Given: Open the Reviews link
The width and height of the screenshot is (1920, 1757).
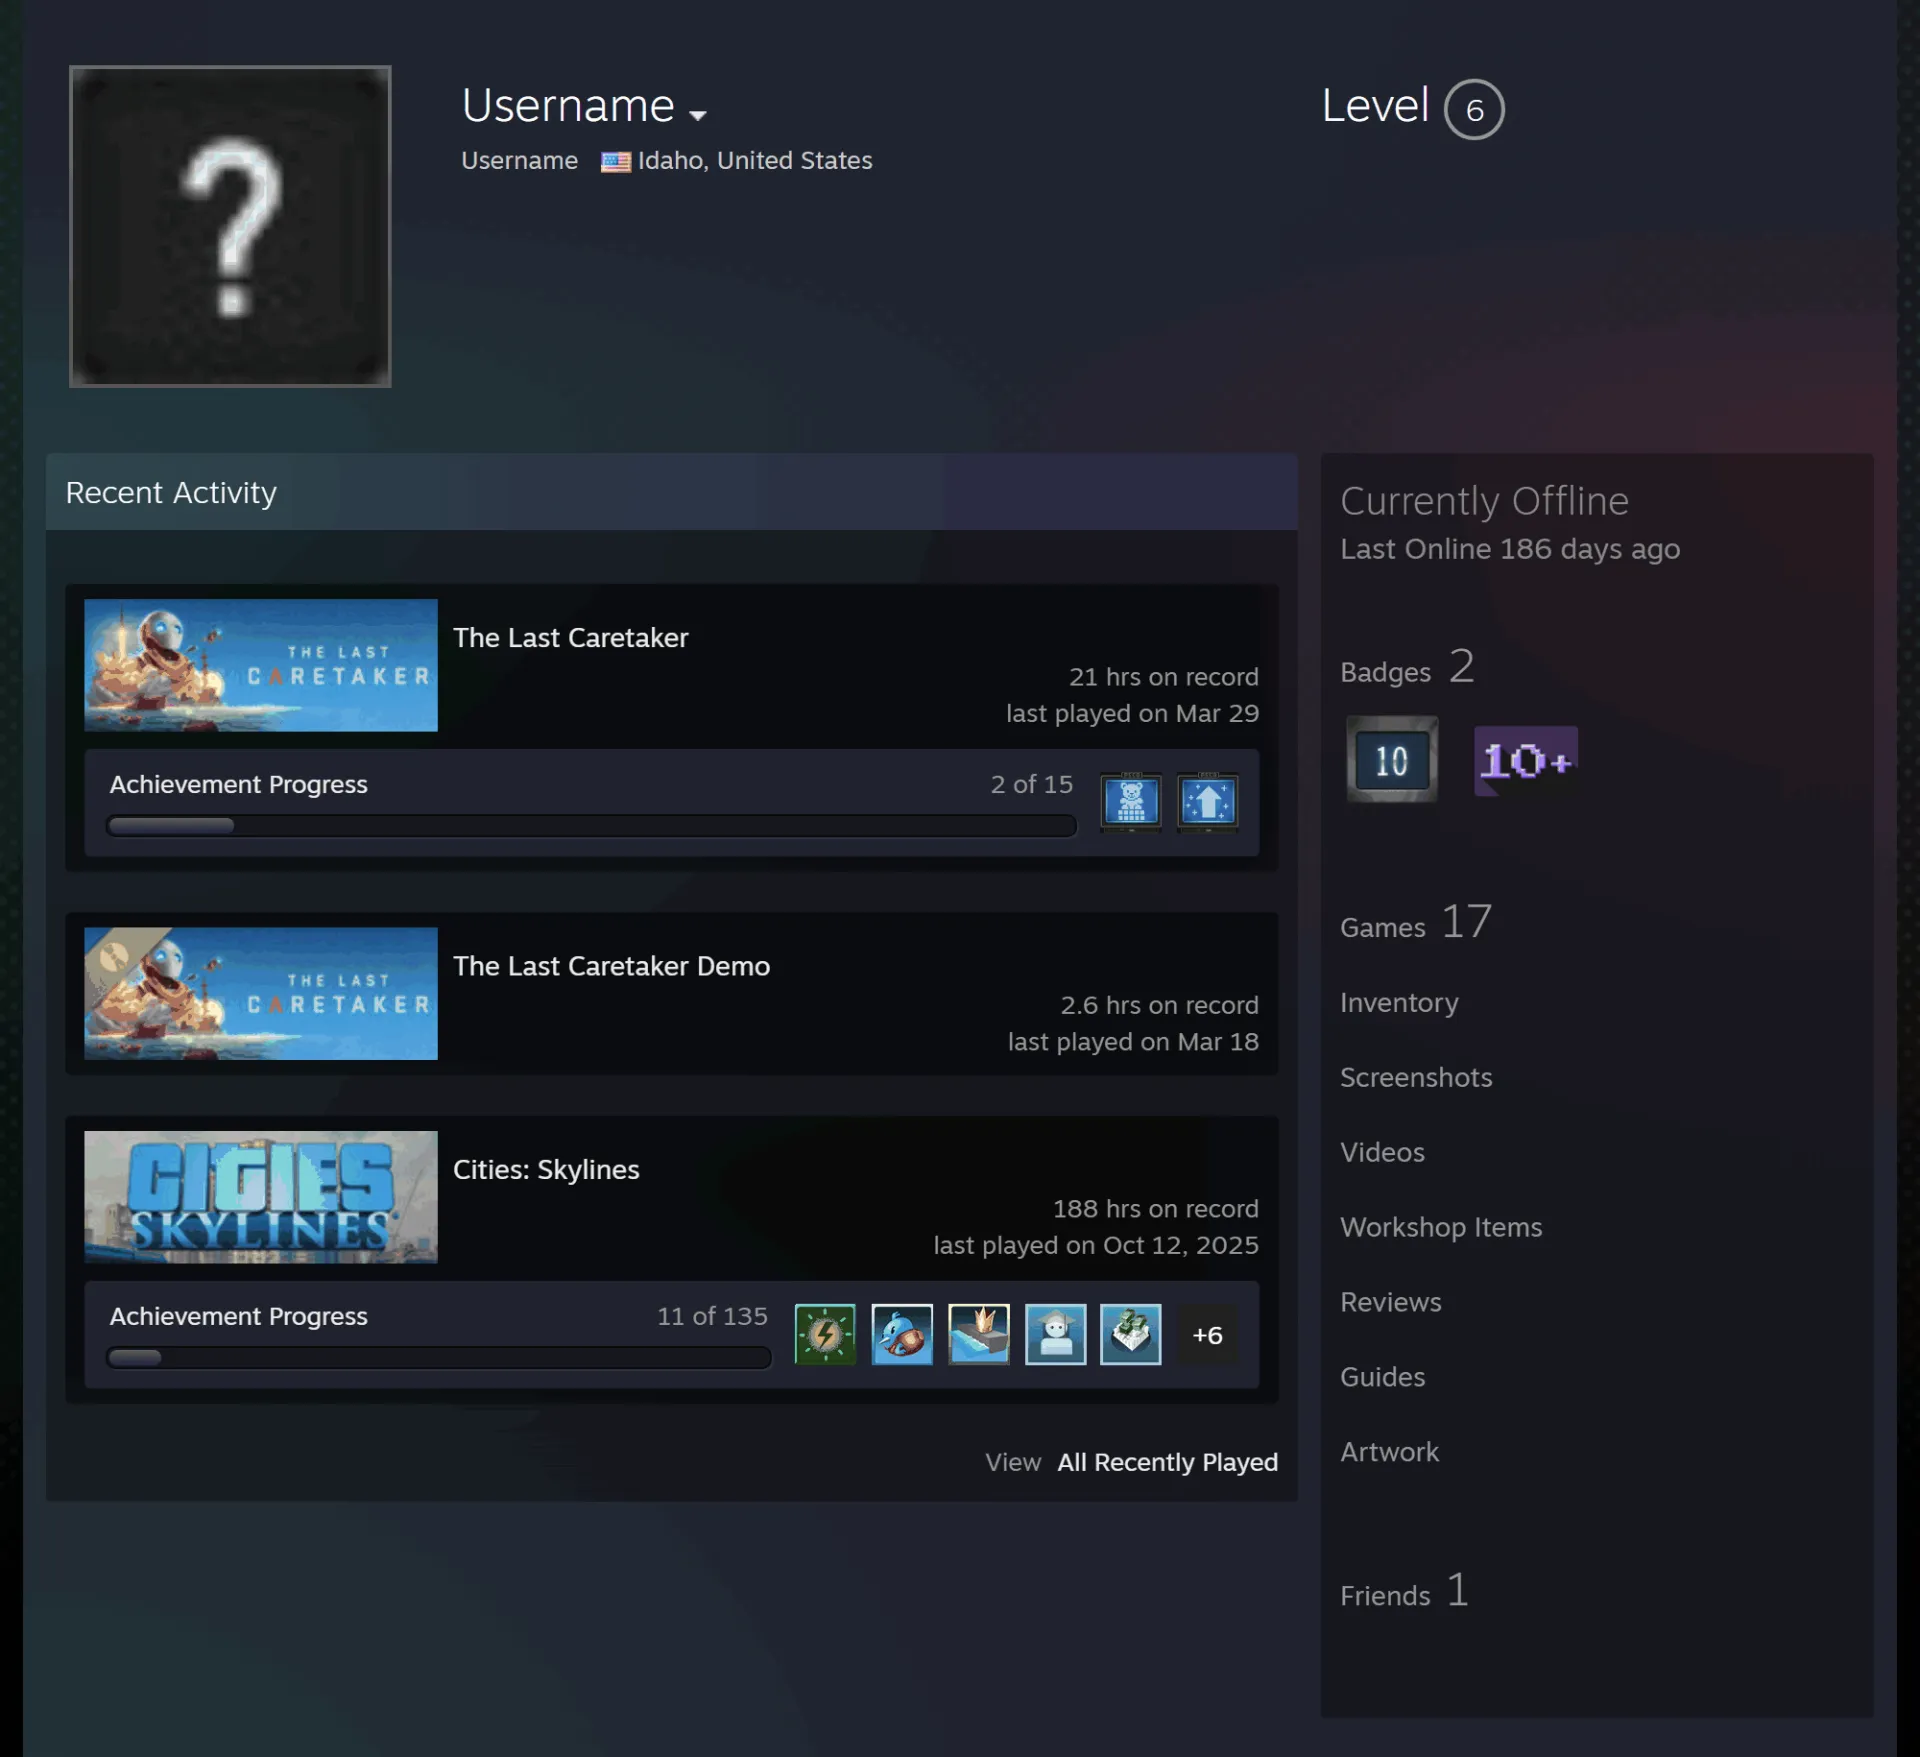Looking at the screenshot, I should coord(1391,1302).
